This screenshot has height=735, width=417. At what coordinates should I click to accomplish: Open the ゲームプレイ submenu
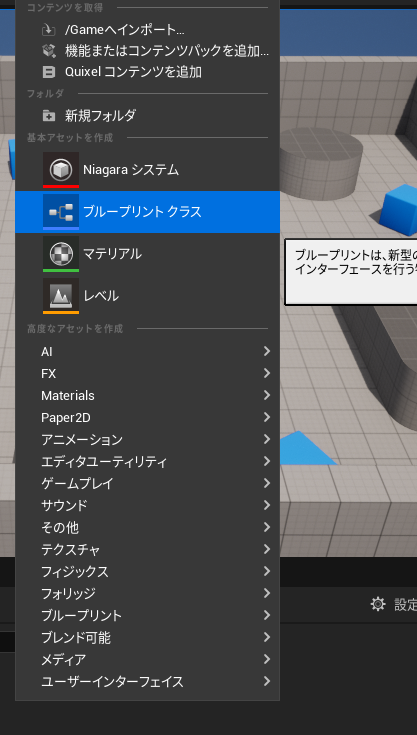click(147, 484)
